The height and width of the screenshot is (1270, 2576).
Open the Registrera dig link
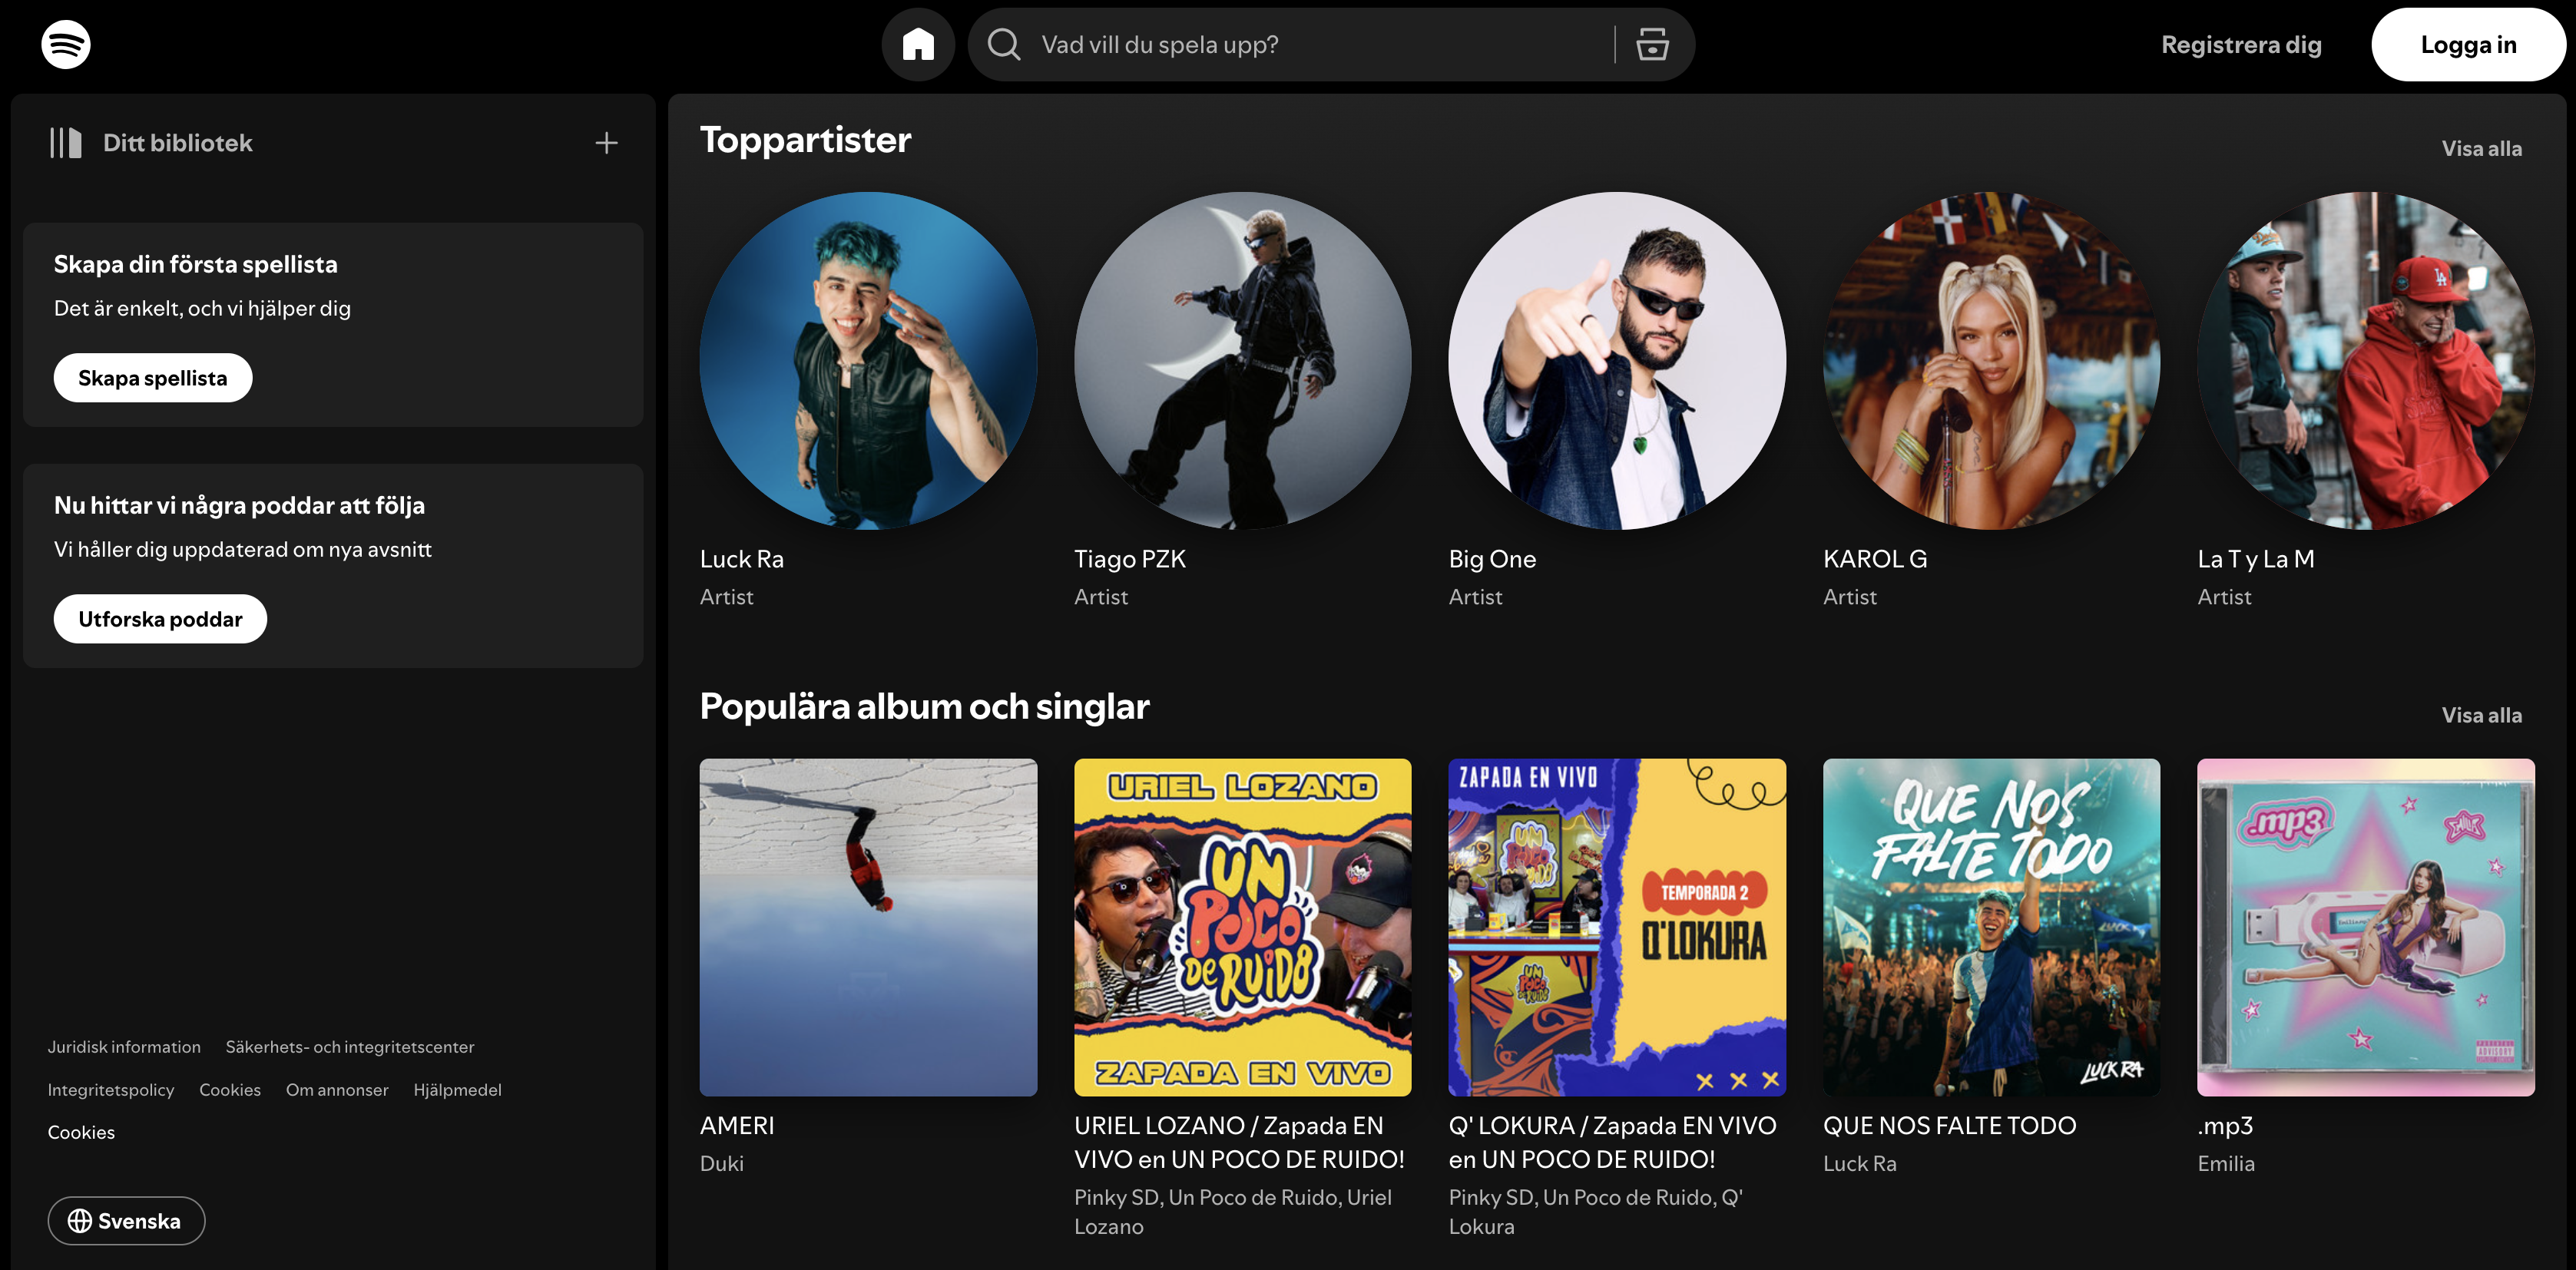click(x=2240, y=45)
